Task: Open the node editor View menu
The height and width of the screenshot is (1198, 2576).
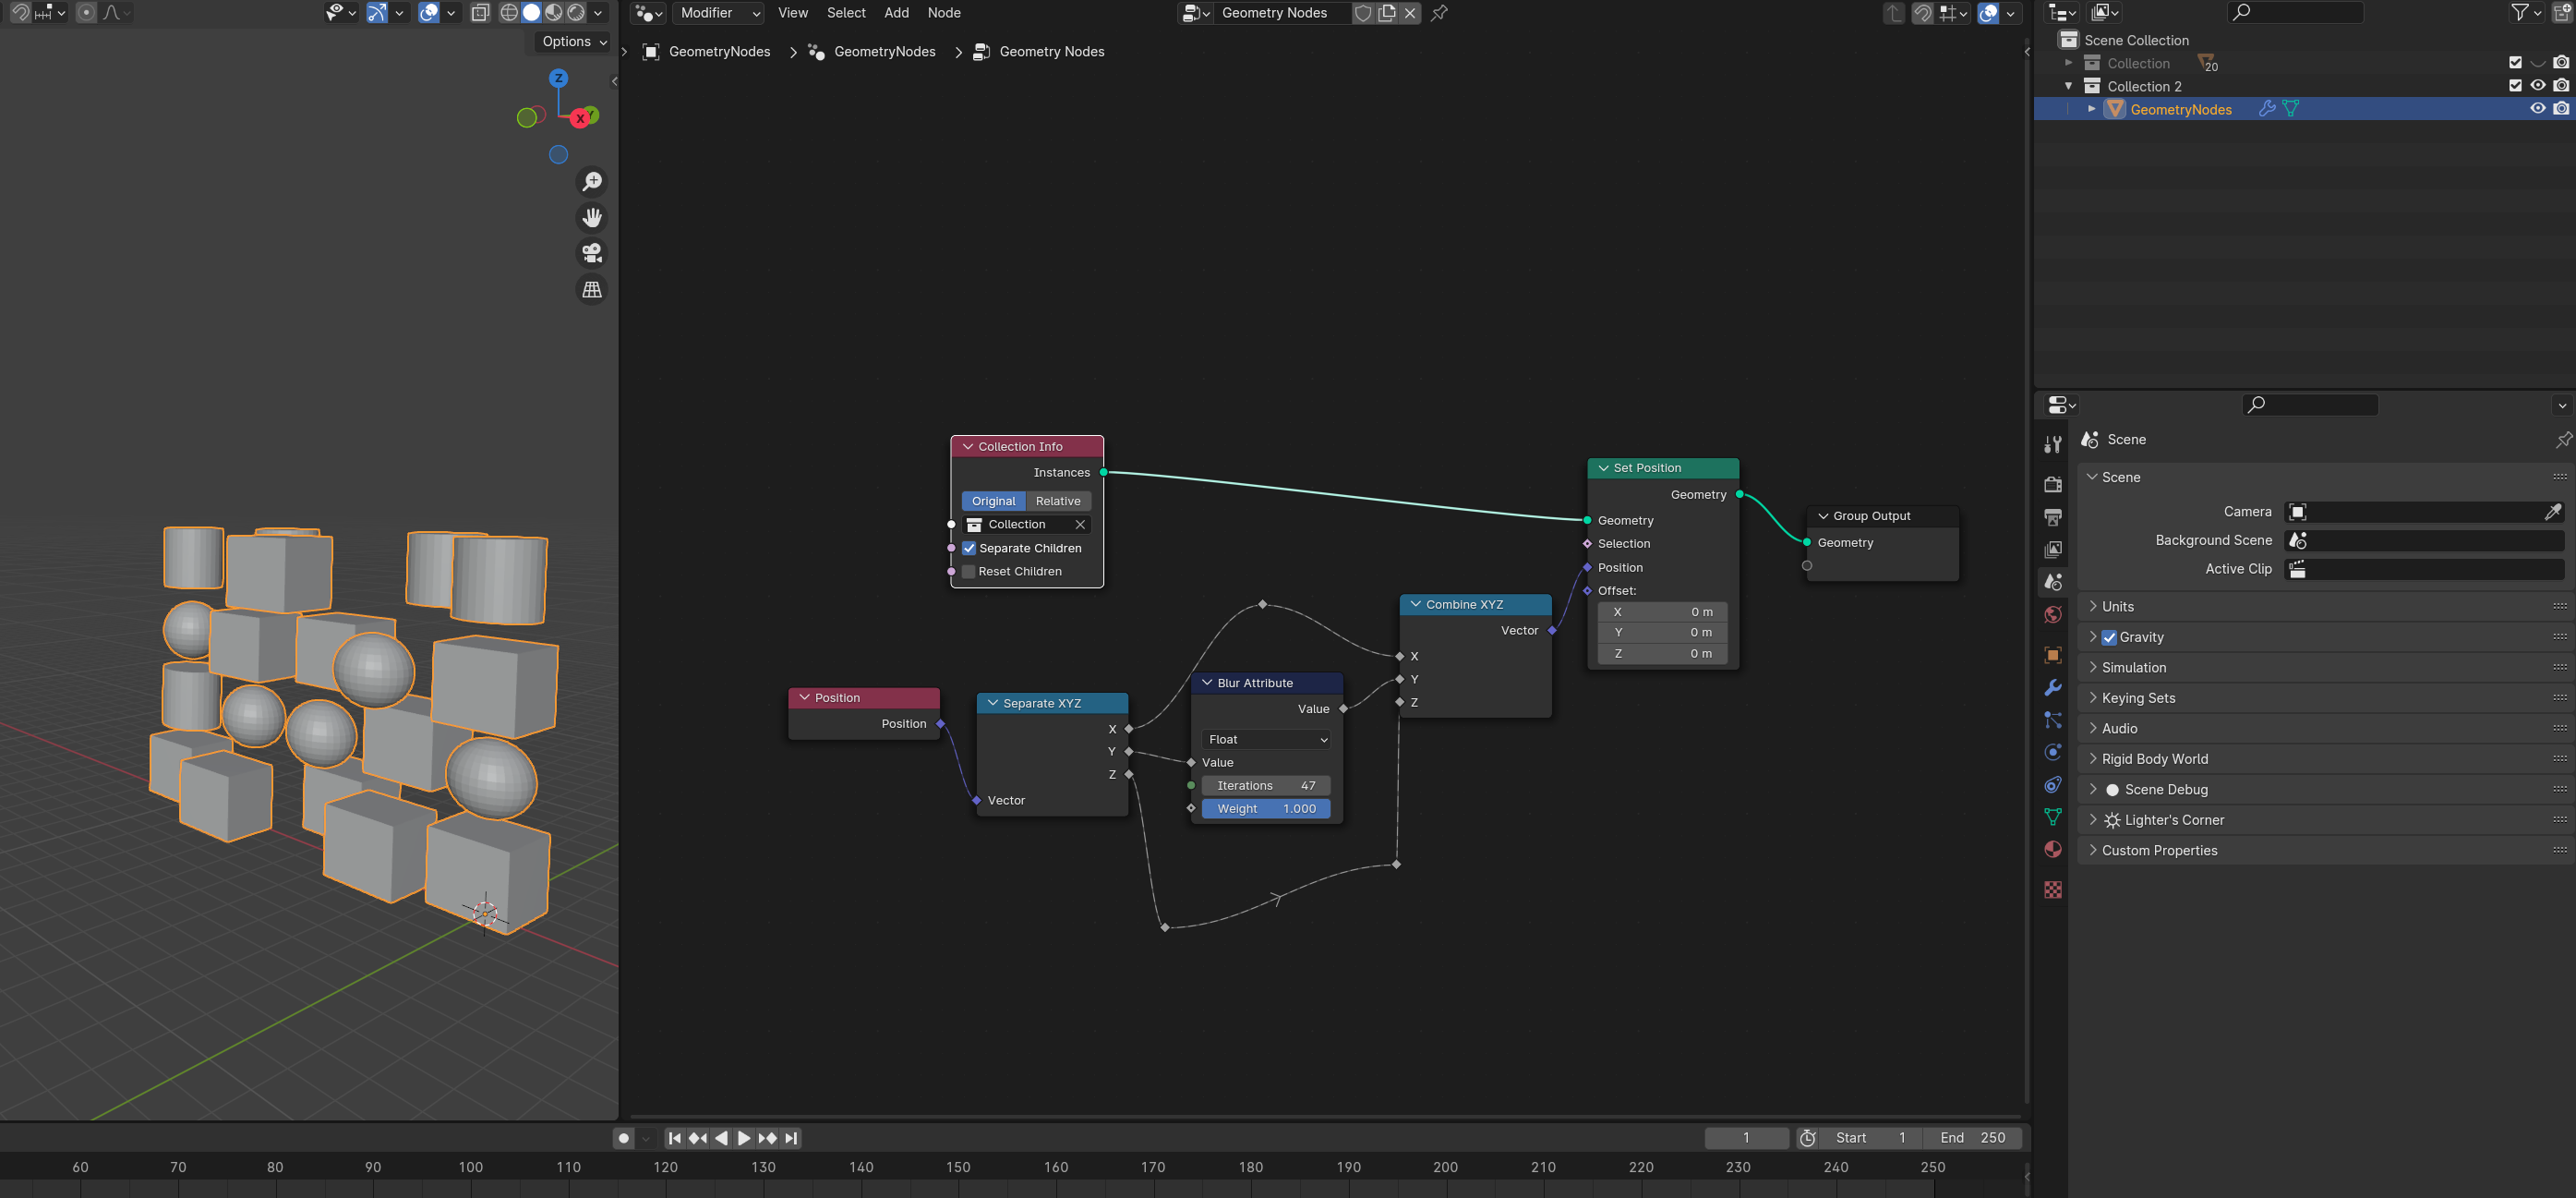Action: [792, 13]
